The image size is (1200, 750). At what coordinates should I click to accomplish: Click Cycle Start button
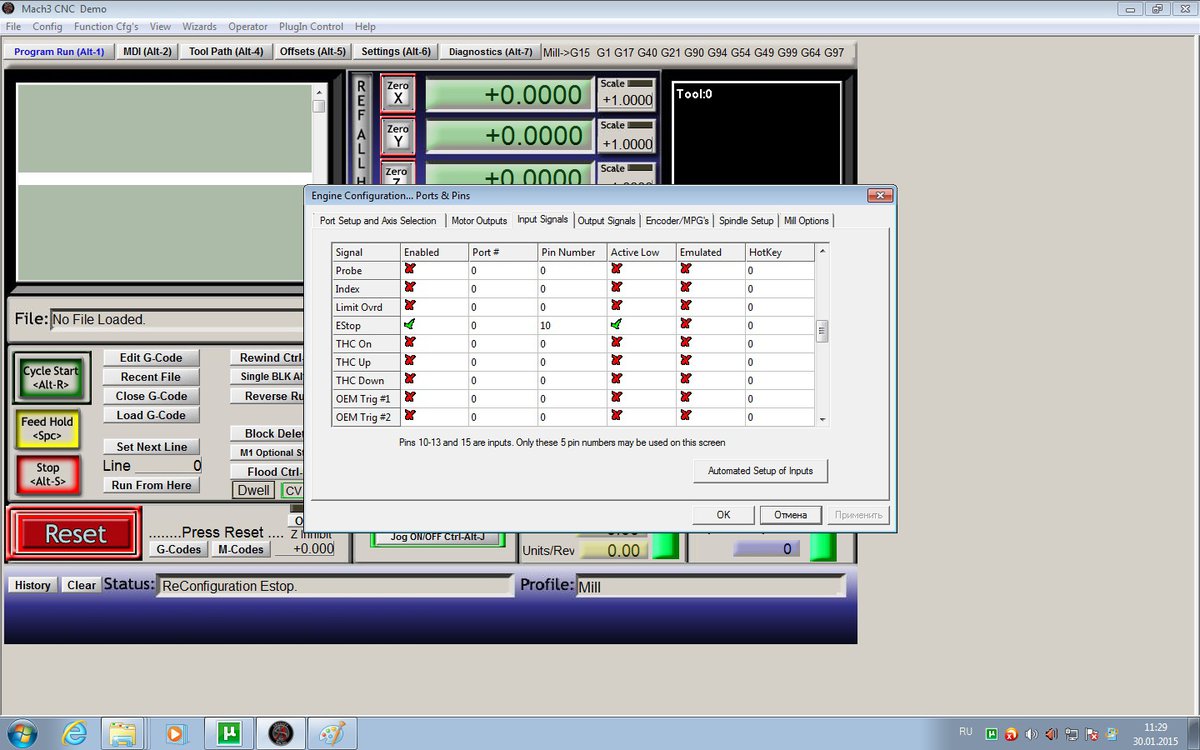51,377
